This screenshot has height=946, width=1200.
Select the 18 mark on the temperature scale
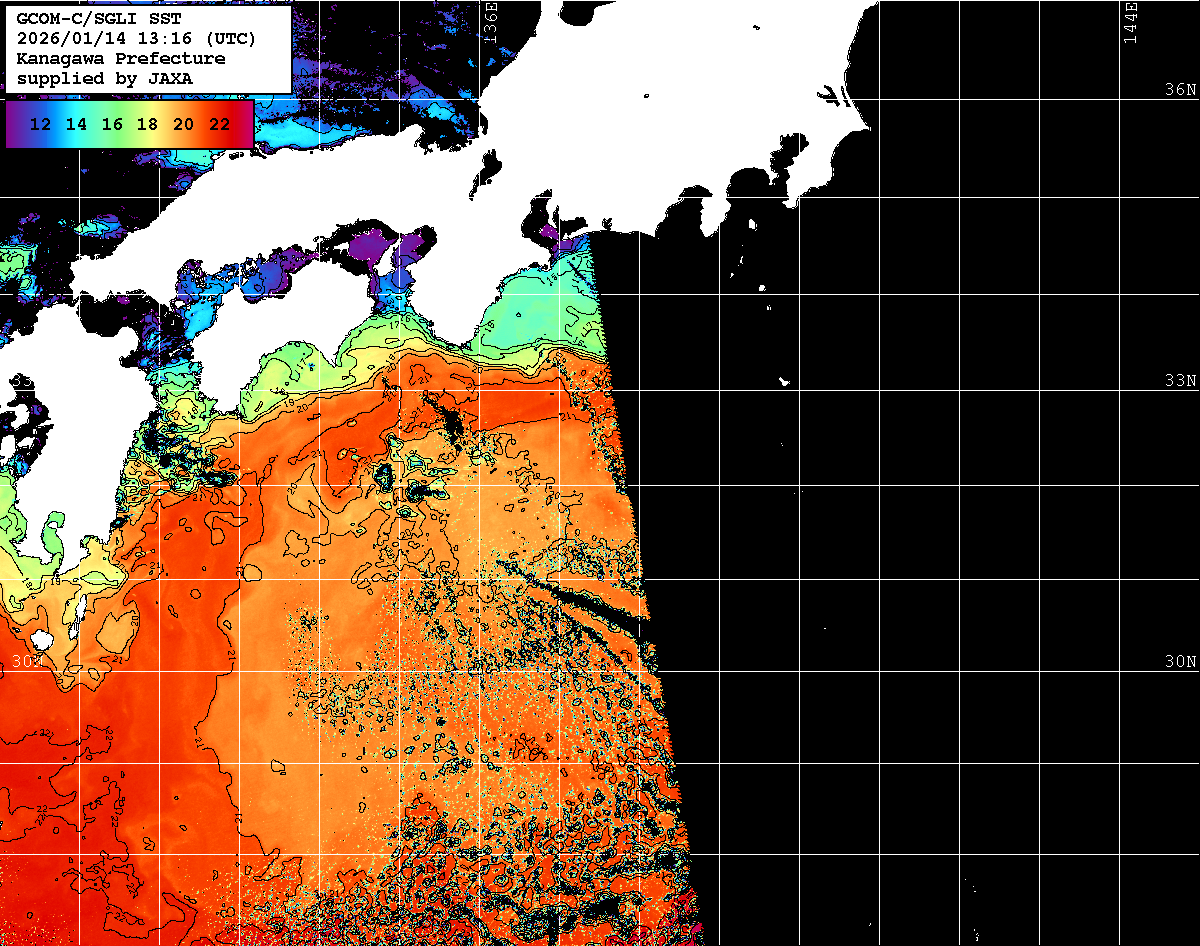tap(147, 125)
